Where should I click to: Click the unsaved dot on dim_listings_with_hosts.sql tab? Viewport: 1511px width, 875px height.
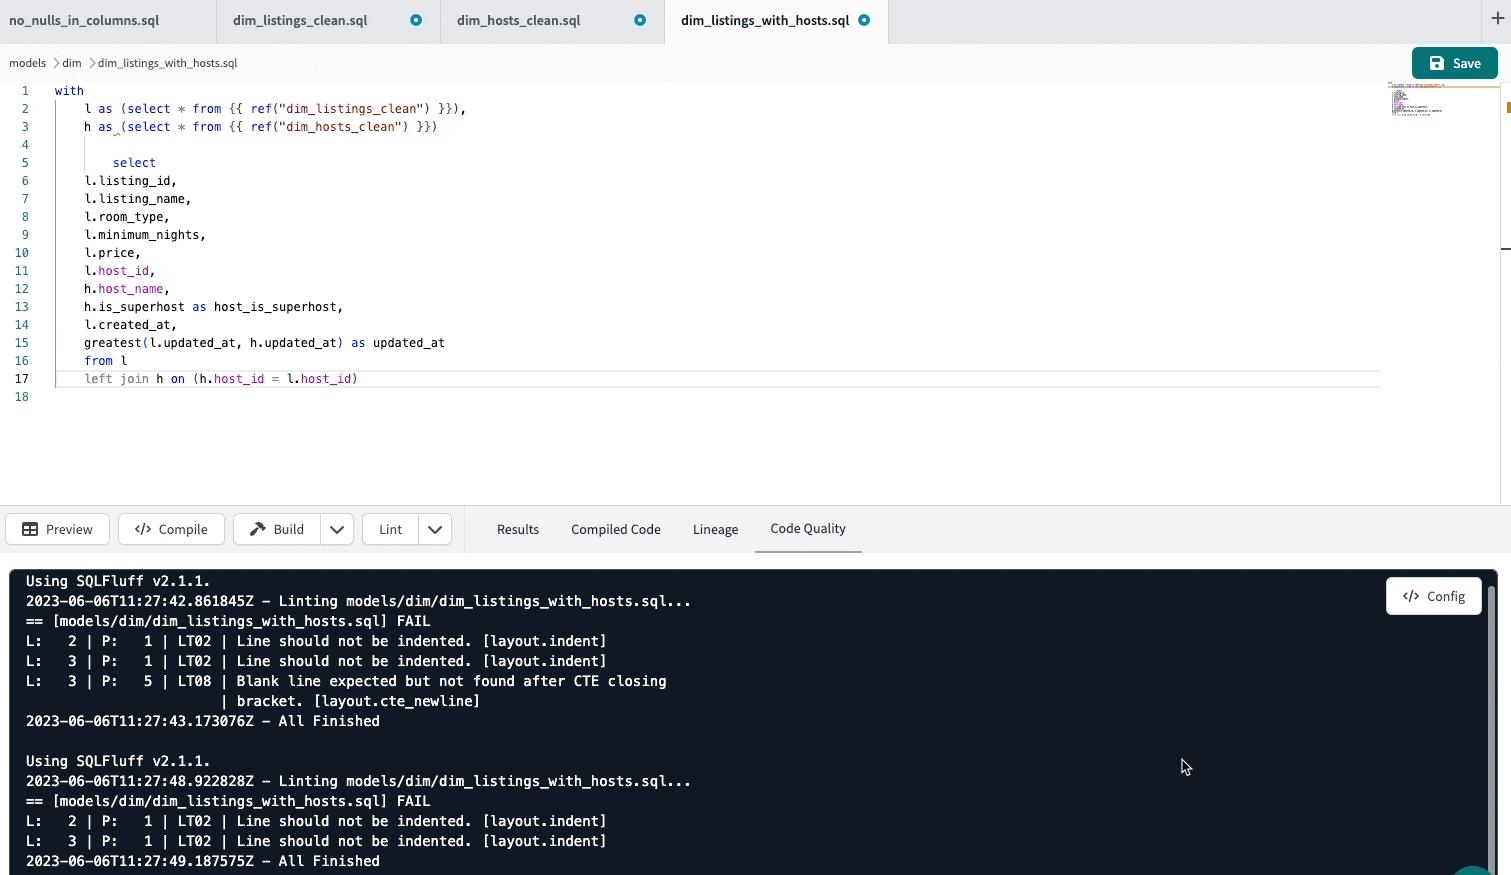pyautogui.click(x=862, y=18)
